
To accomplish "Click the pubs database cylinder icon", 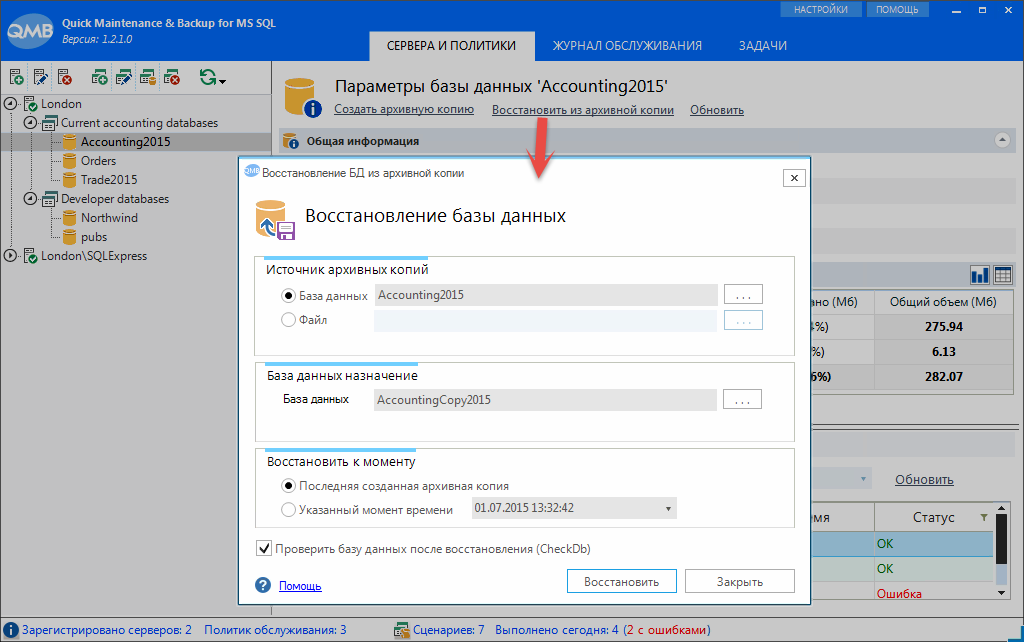I will (x=69, y=237).
